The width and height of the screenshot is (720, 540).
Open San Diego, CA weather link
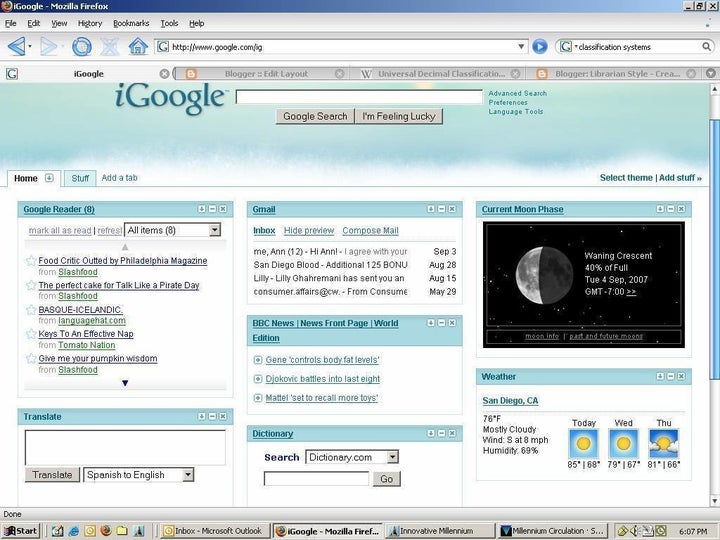click(510, 400)
